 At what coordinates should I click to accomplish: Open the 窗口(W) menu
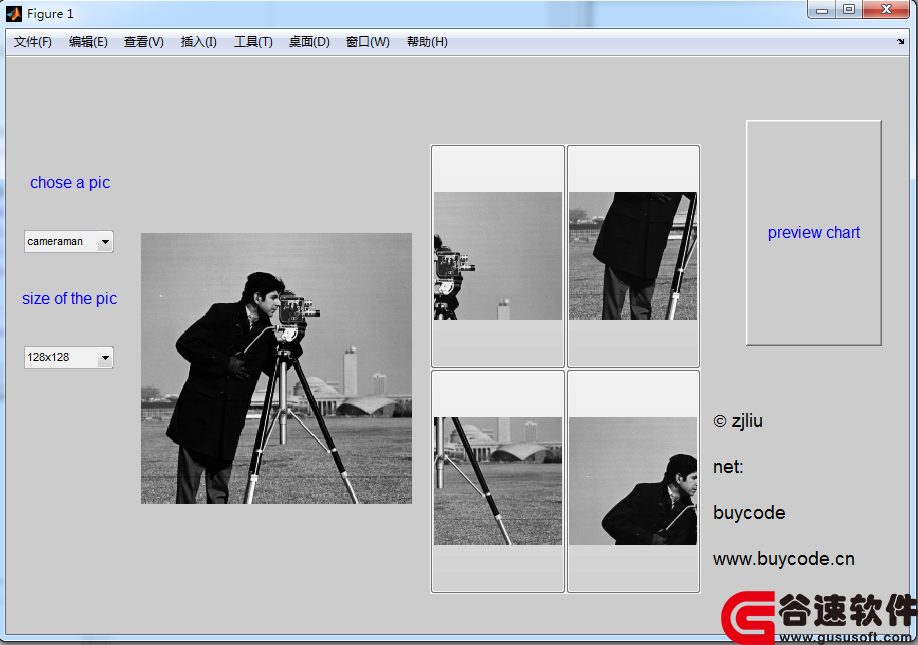click(368, 42)
